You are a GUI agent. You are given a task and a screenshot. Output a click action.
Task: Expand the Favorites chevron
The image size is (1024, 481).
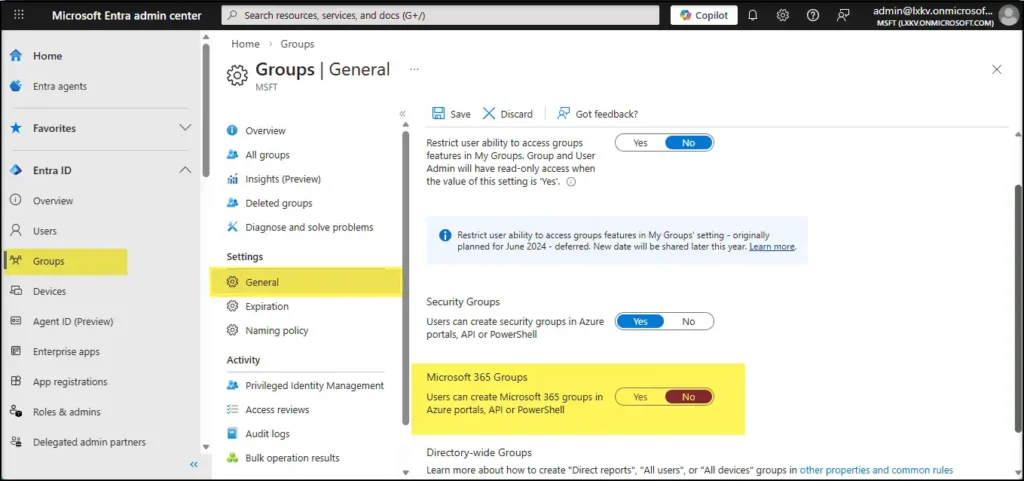click(x=185, y=129)
